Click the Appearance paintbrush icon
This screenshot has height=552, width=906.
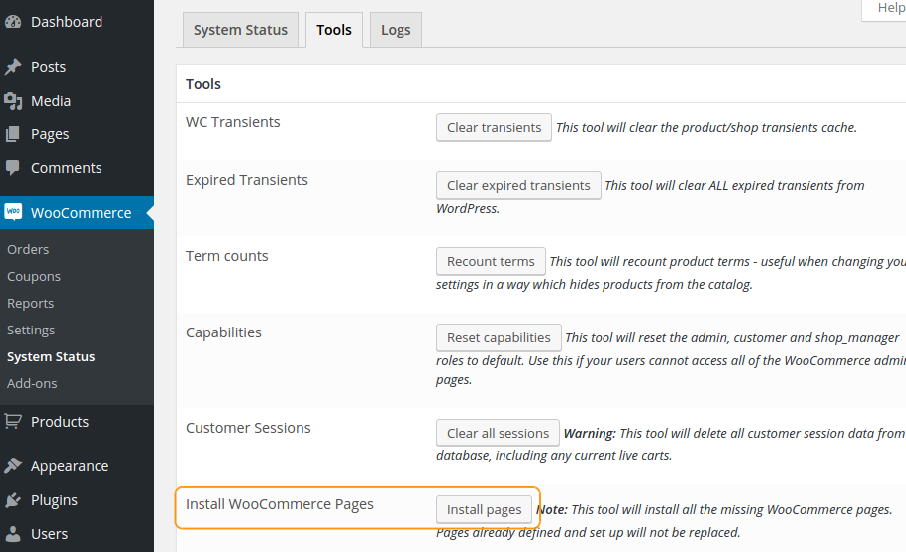coord(13,466)
